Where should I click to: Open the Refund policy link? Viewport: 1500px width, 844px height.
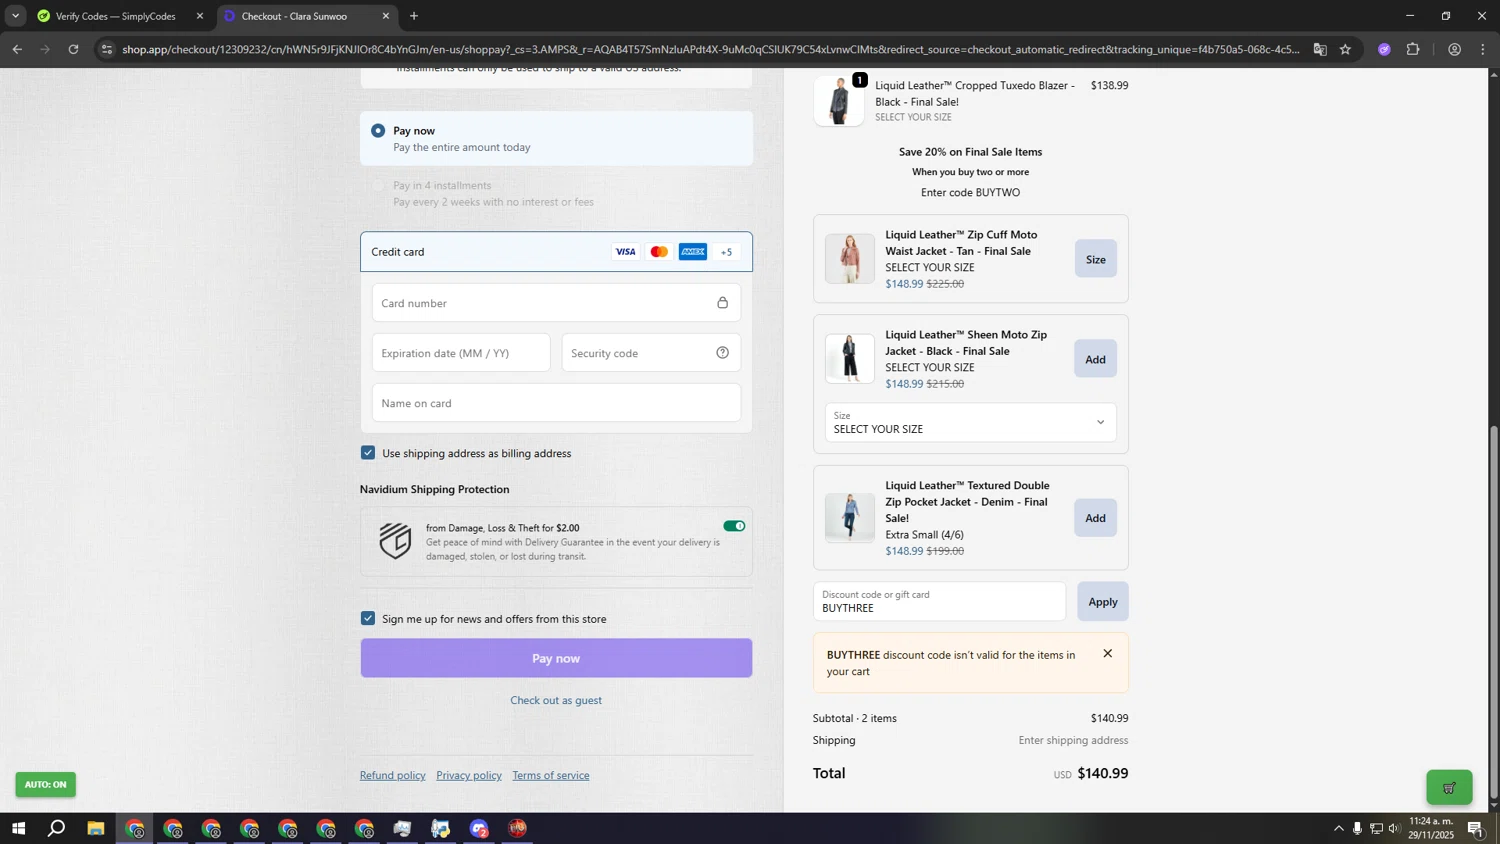(x=393, y=775)
